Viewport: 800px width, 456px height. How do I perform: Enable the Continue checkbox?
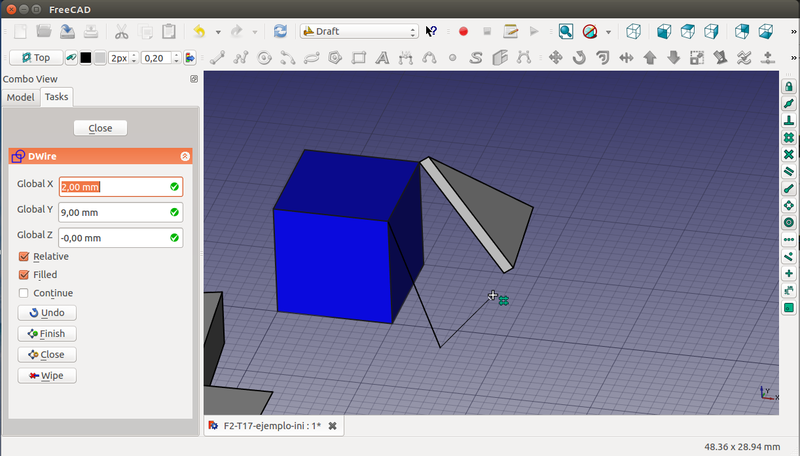(x=24, y=293)
